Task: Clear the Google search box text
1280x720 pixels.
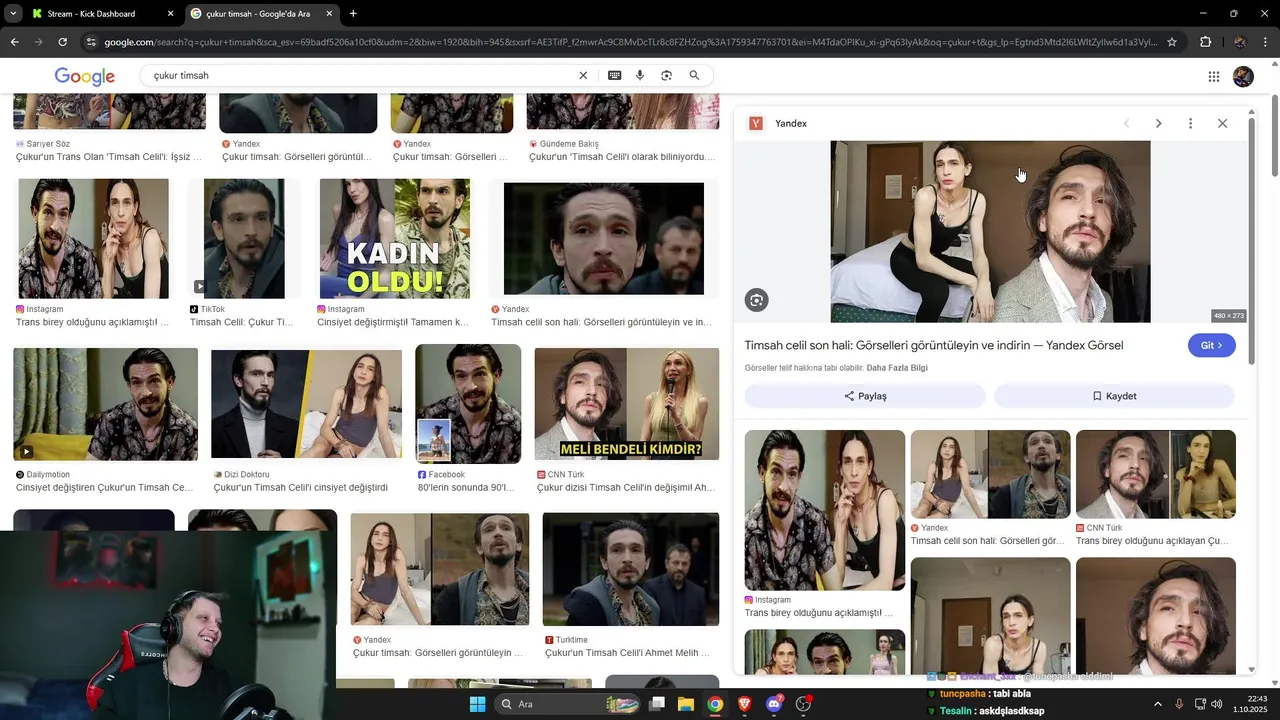Action: (584, 76)
